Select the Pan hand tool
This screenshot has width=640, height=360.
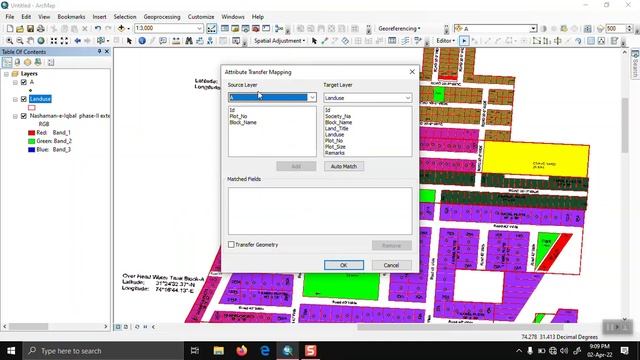point(30,41)
